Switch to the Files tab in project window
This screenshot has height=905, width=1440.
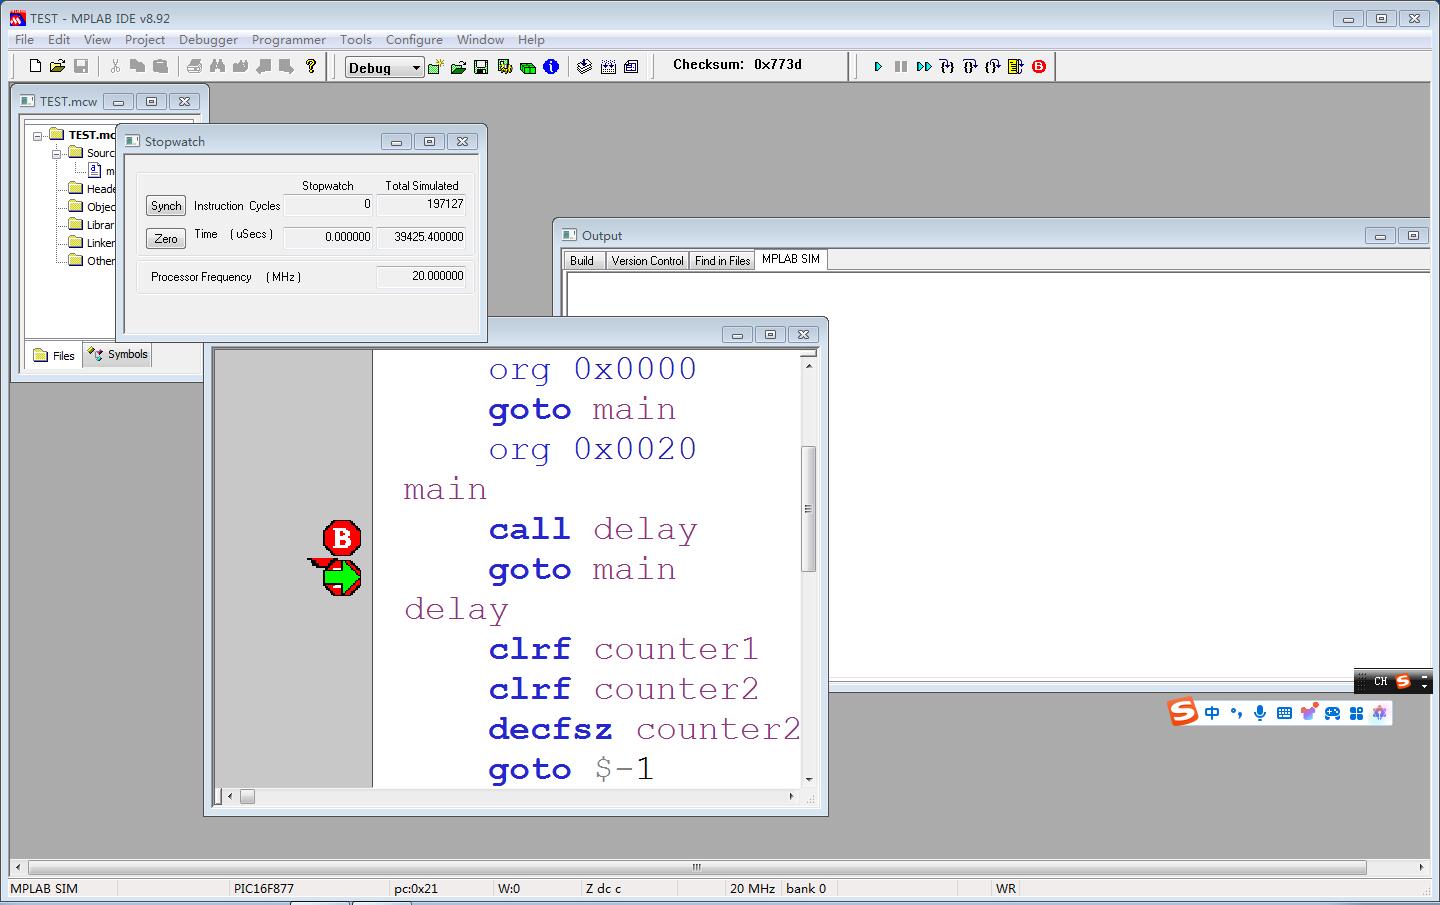pyautogui.click(x=54, y=355)
